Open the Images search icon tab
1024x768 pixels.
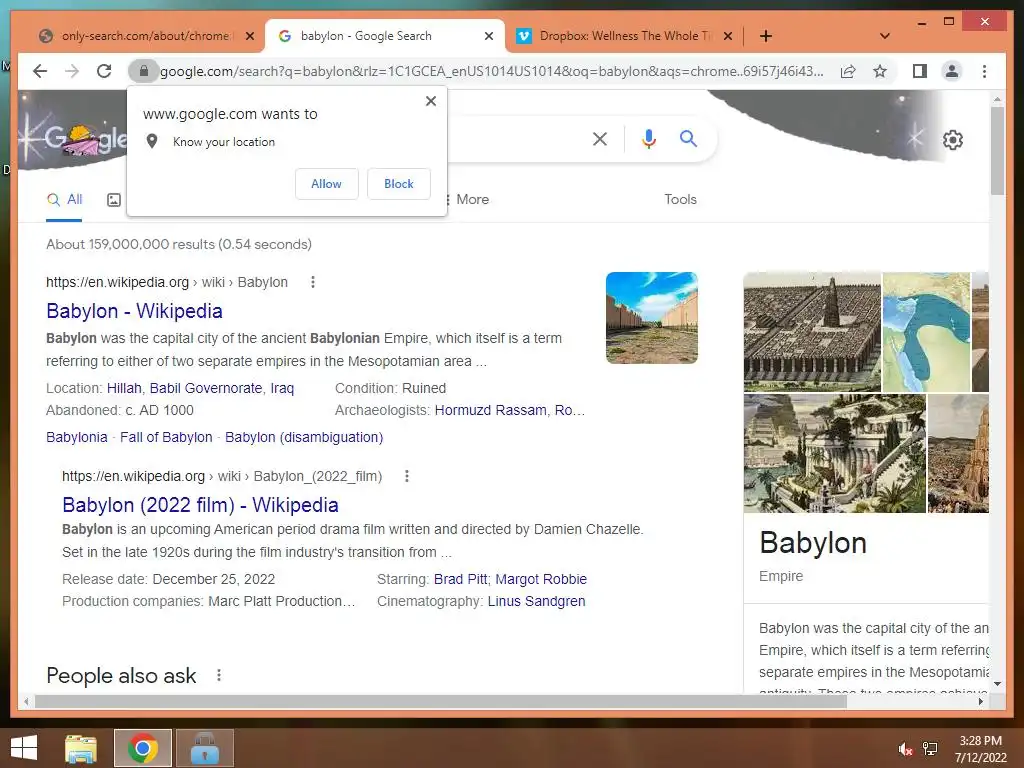[114, 200]
